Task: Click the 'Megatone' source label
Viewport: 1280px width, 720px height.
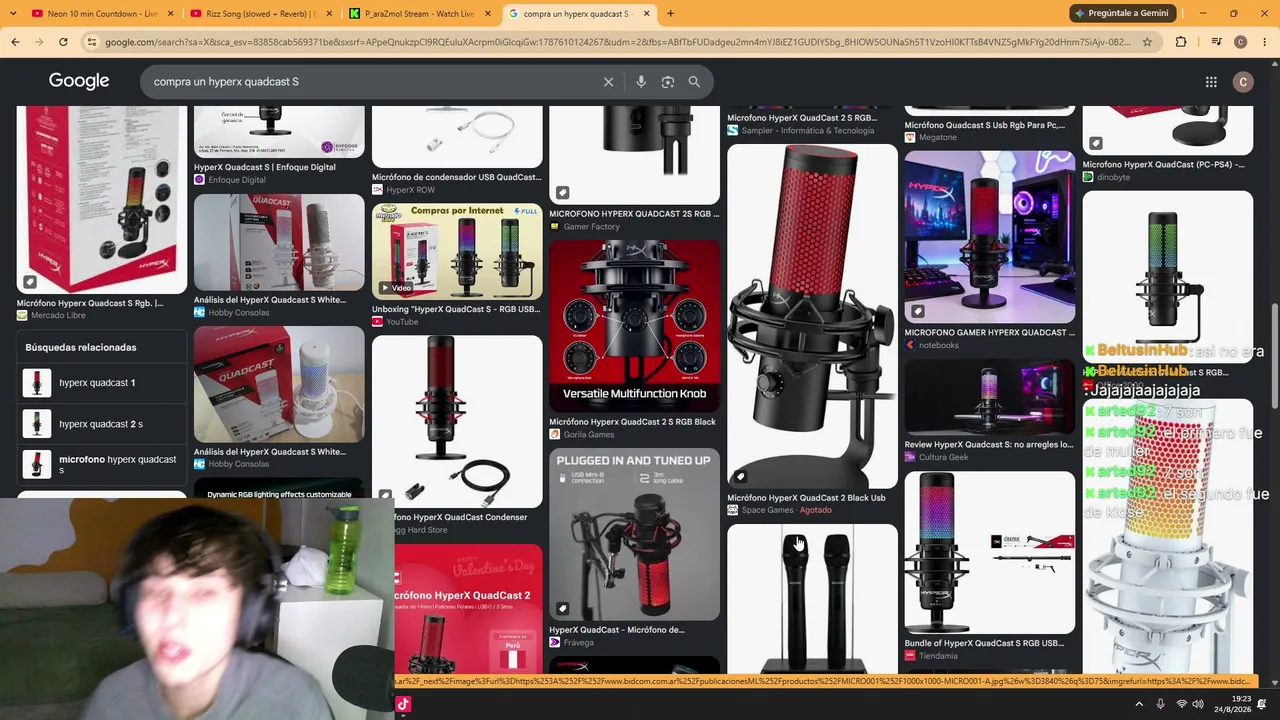Action: click(x=938, y=137)
